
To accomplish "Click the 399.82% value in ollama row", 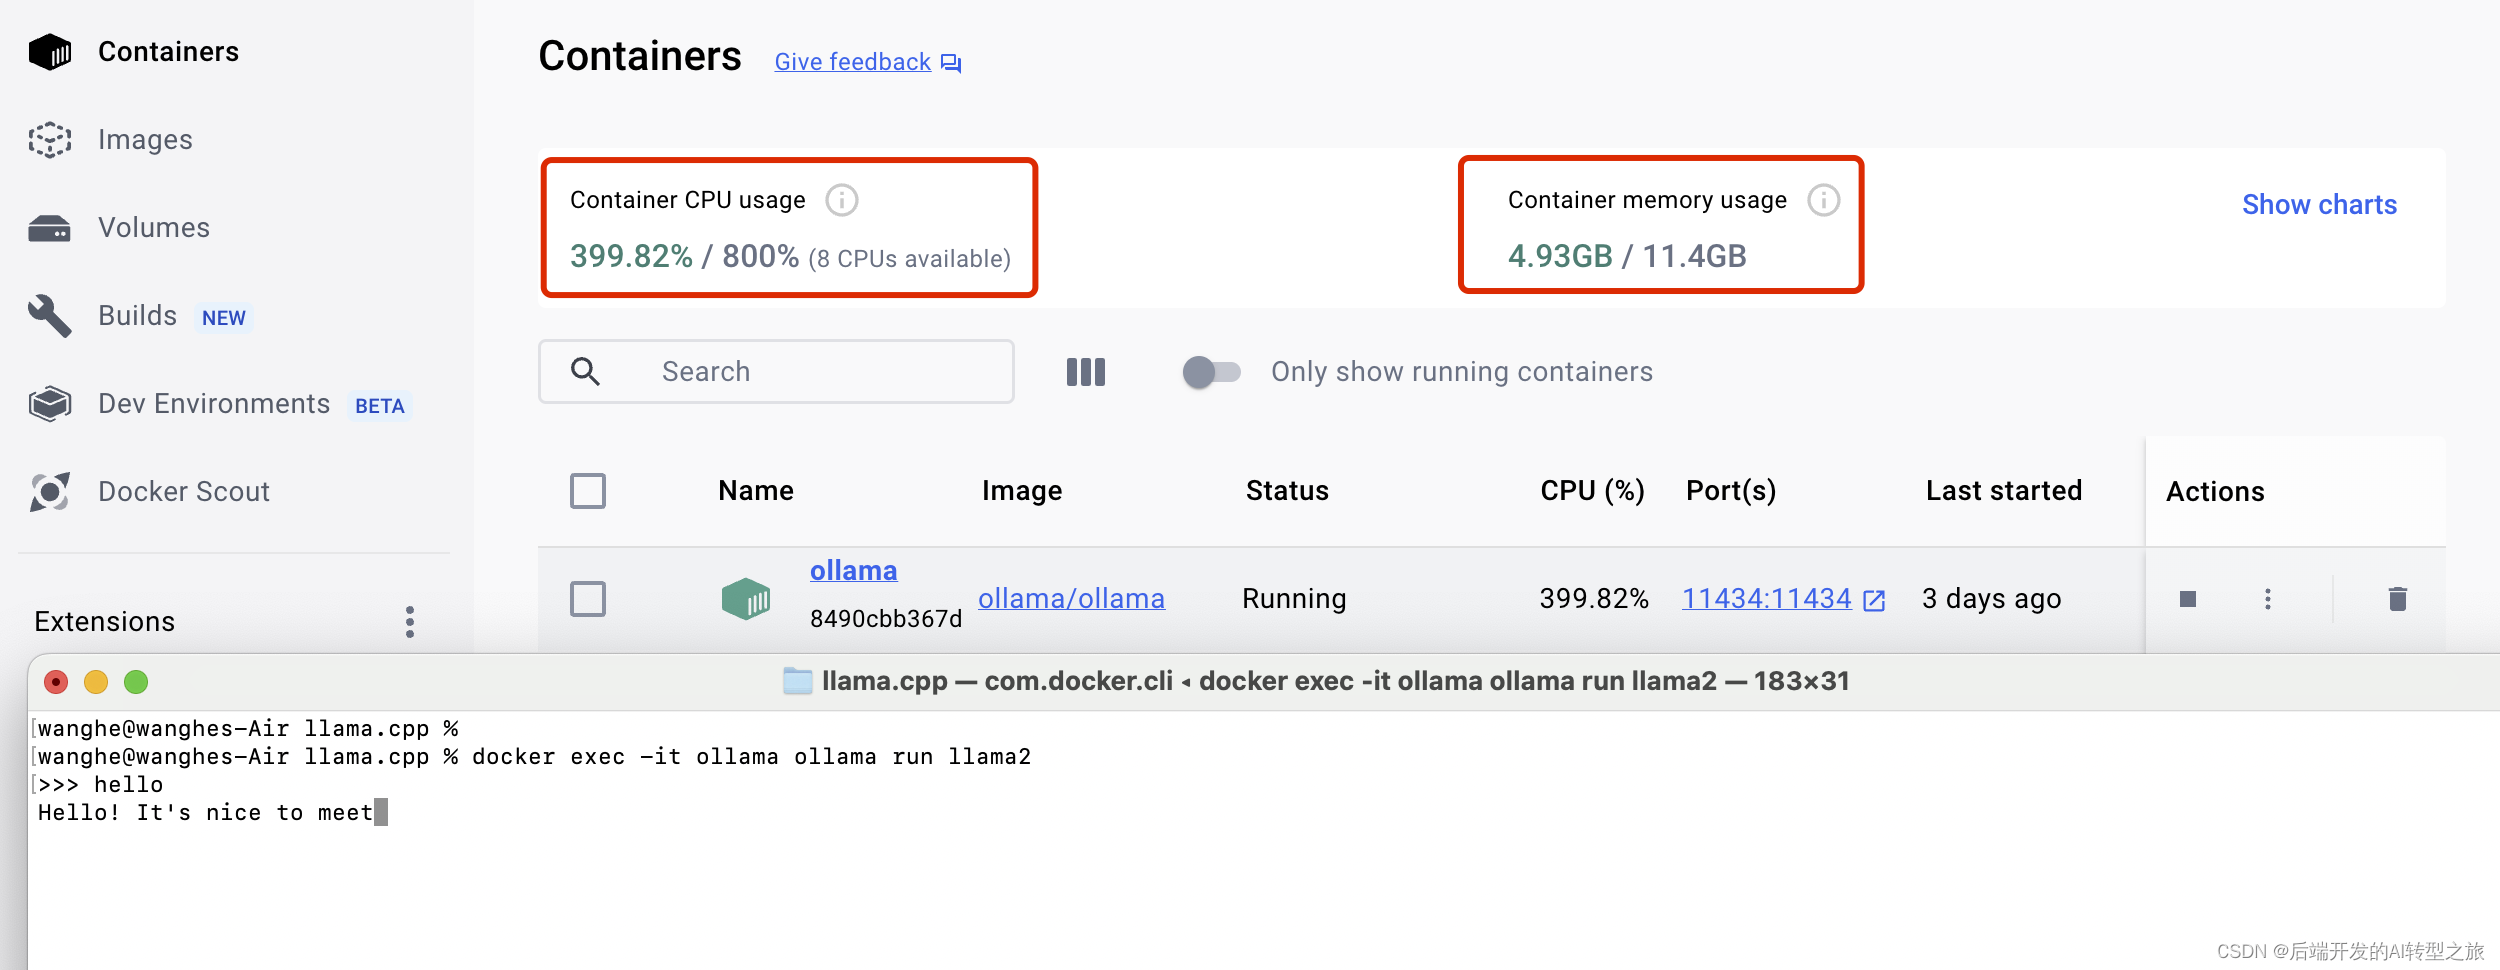I will [x=1594, y=599].
